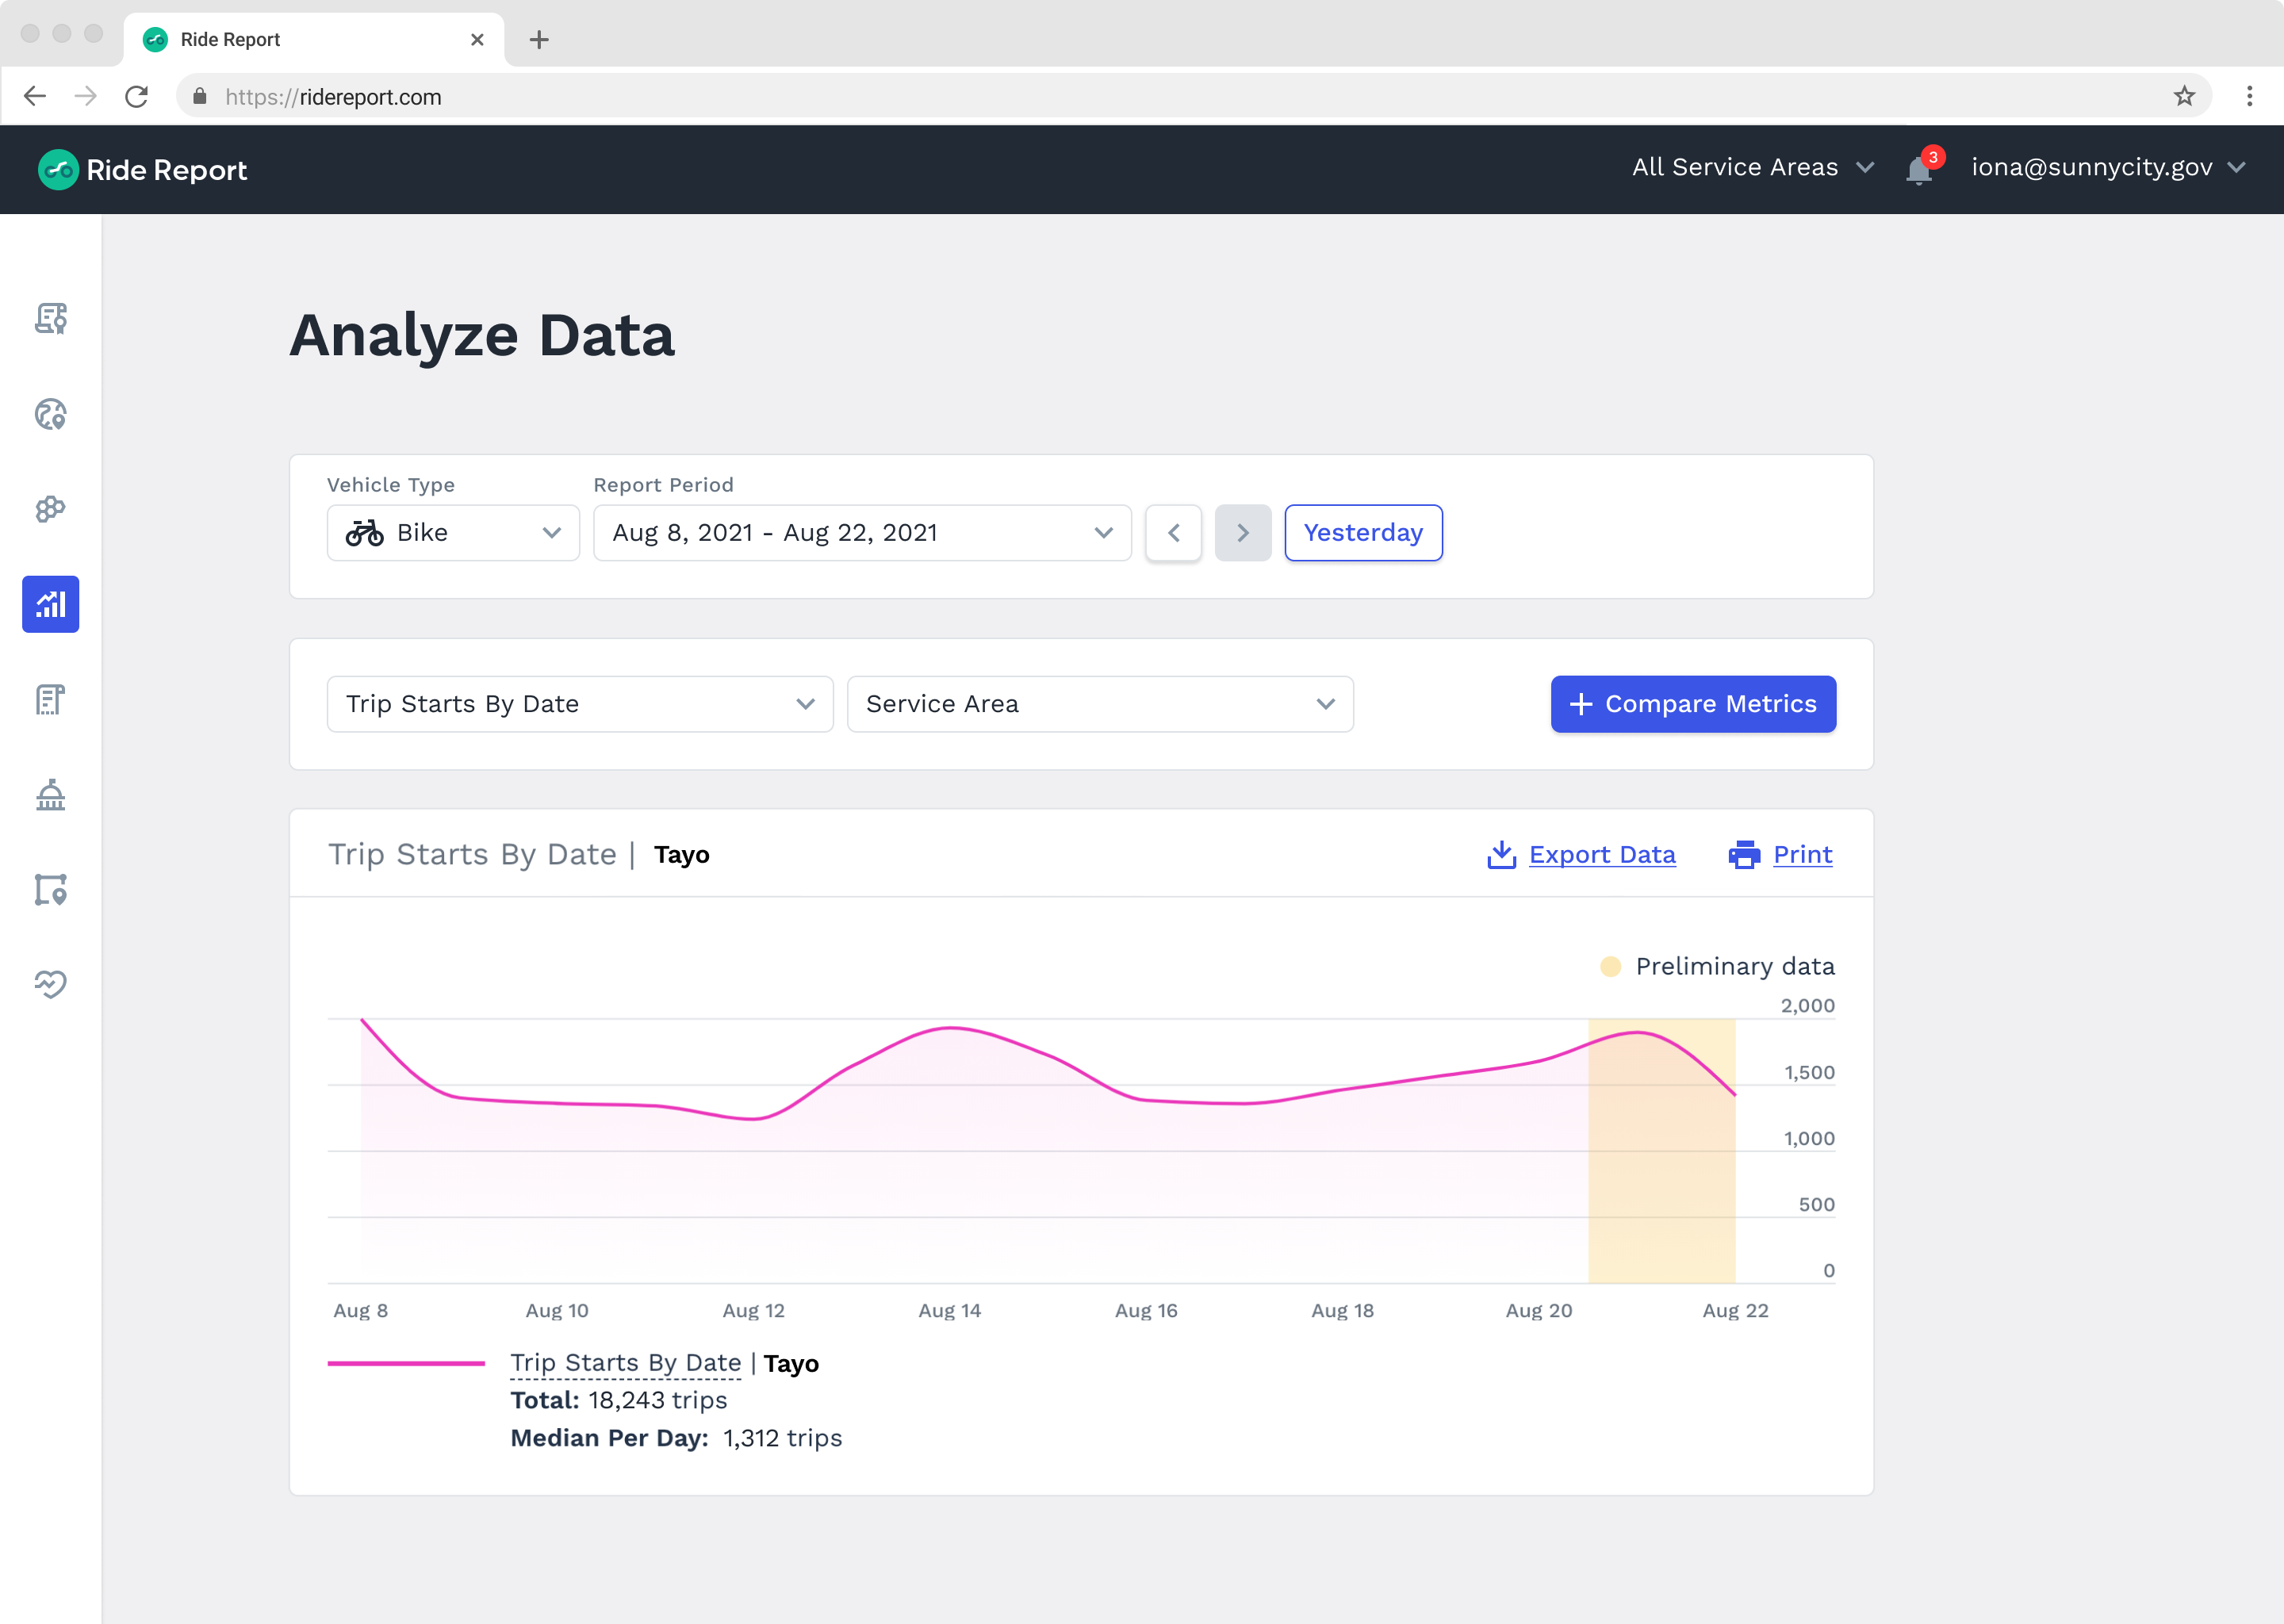Open the browser three-dot menu

2250,96
